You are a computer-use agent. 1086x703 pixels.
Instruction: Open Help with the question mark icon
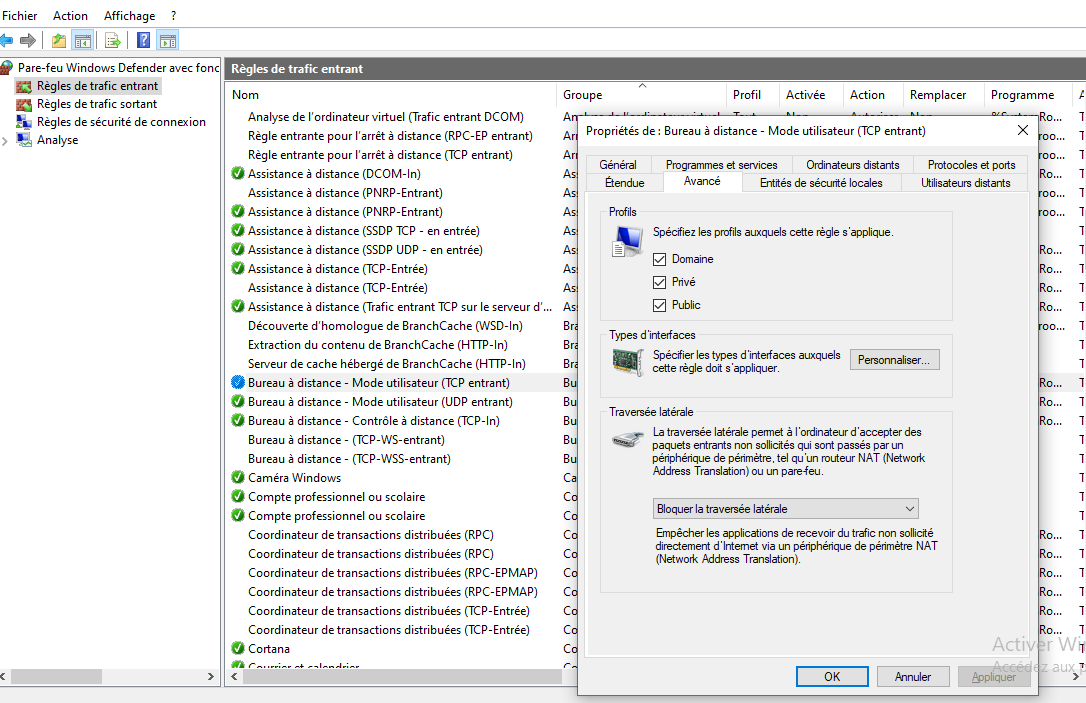(x=143, y=41)
